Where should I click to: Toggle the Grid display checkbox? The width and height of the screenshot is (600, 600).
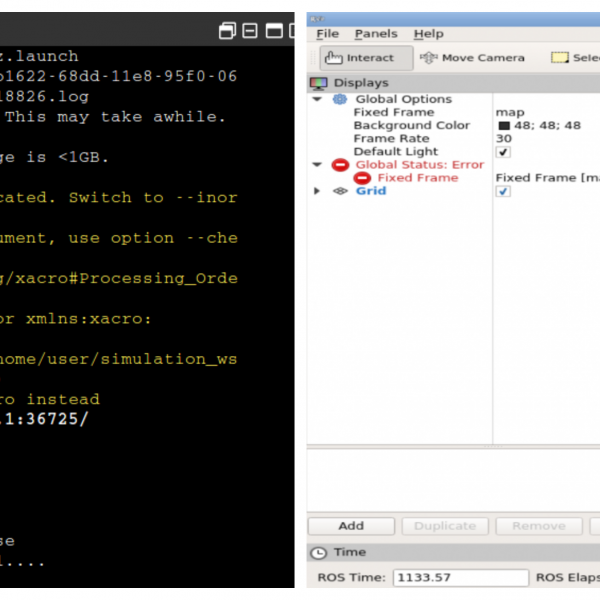click(x=503, y=191)
